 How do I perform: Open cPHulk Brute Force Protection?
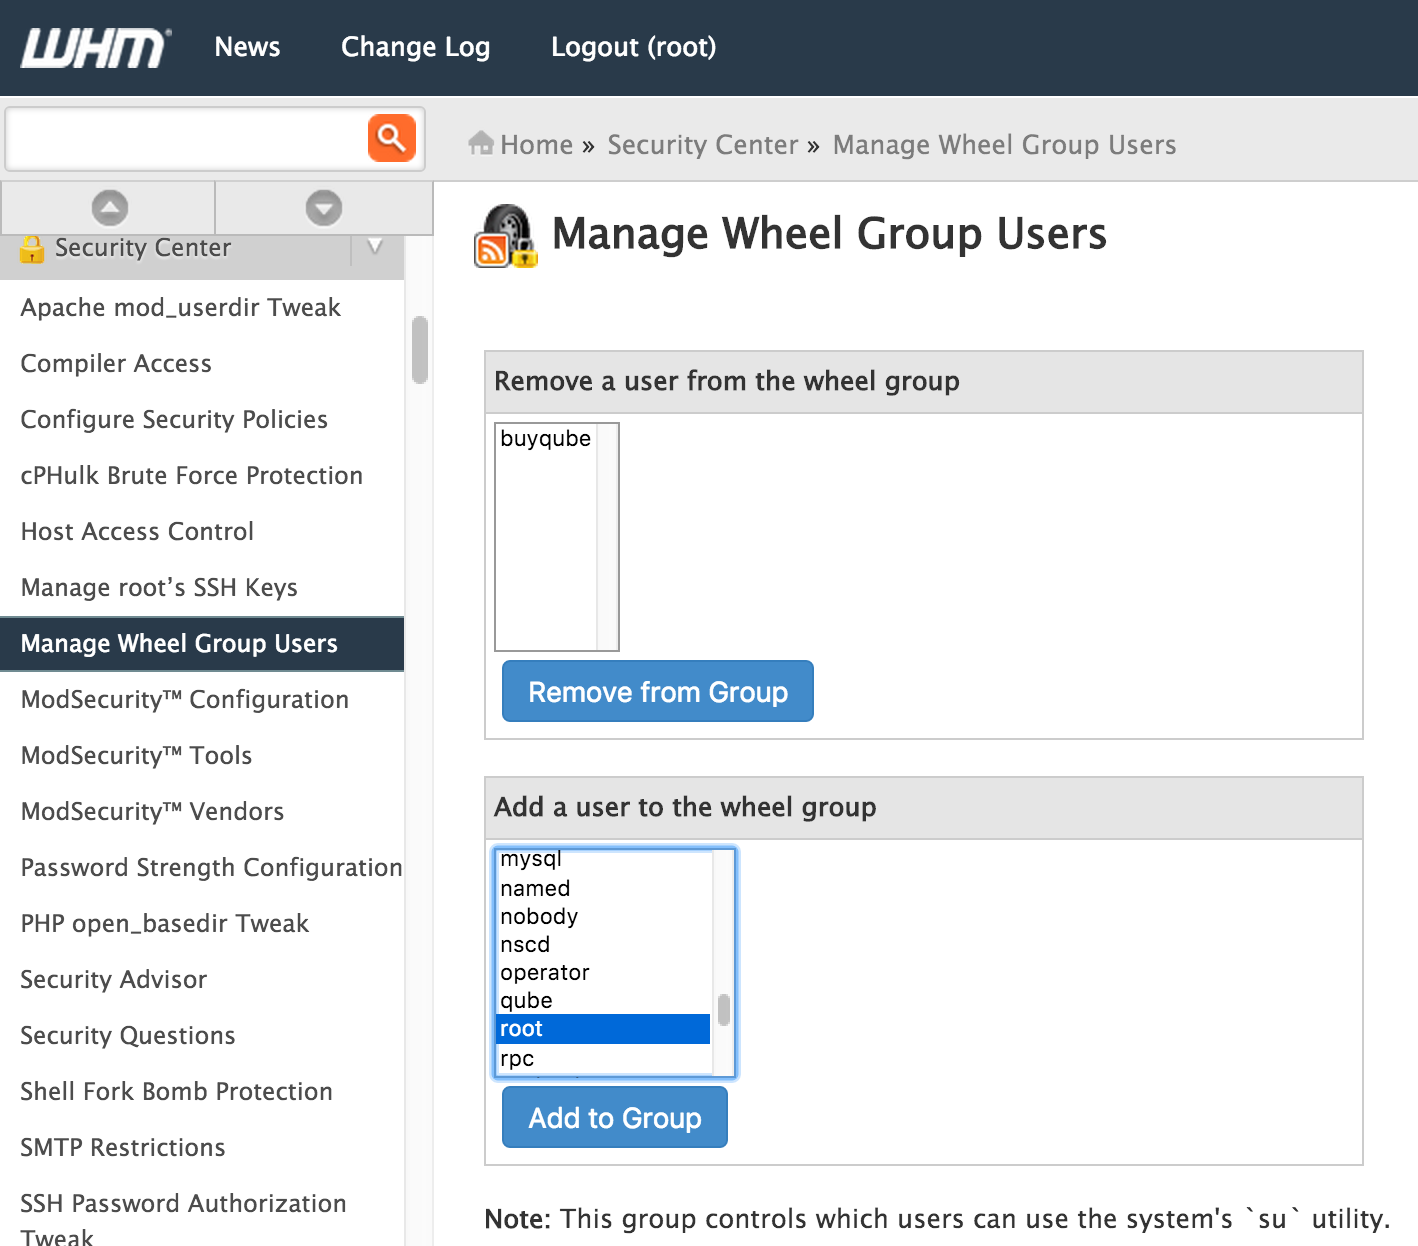click(x=191, y=475)
